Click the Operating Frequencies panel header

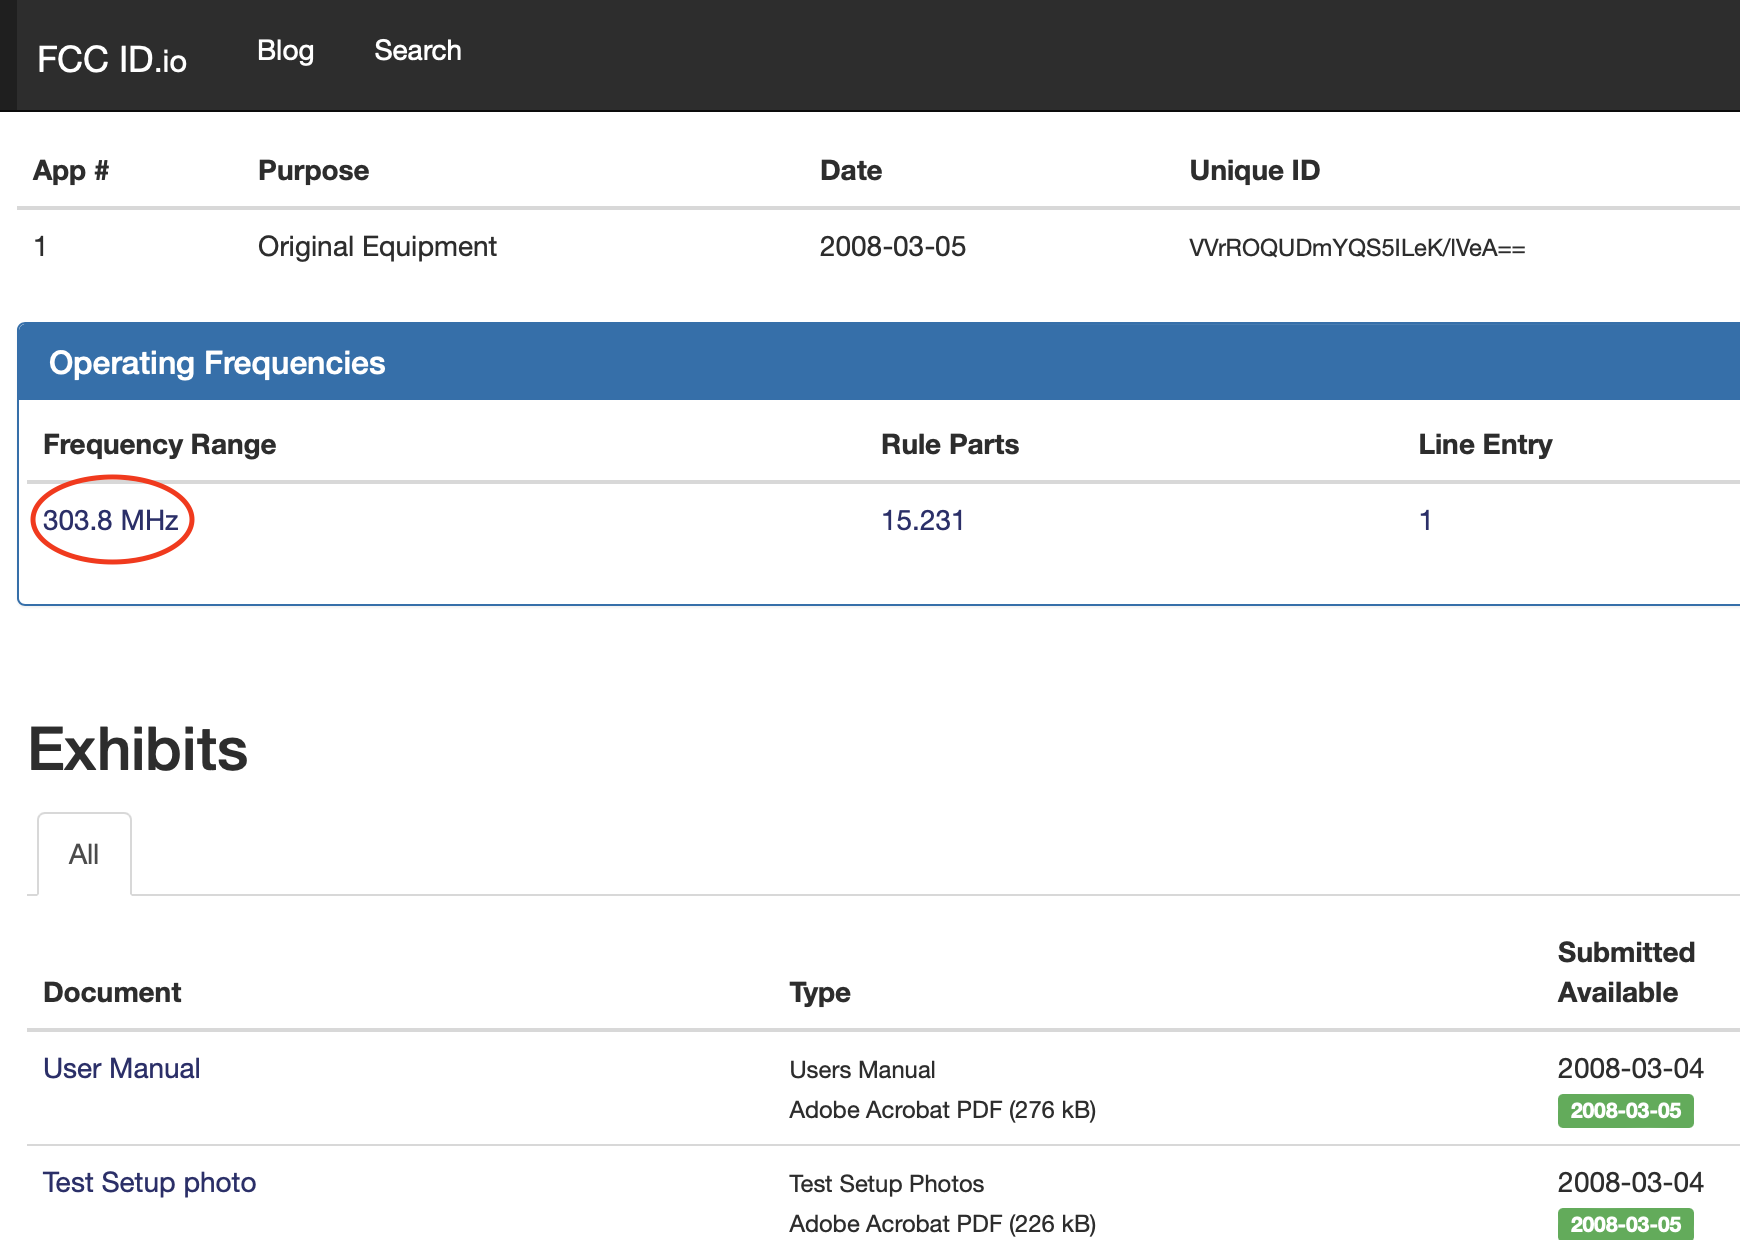tap(217, 362)
